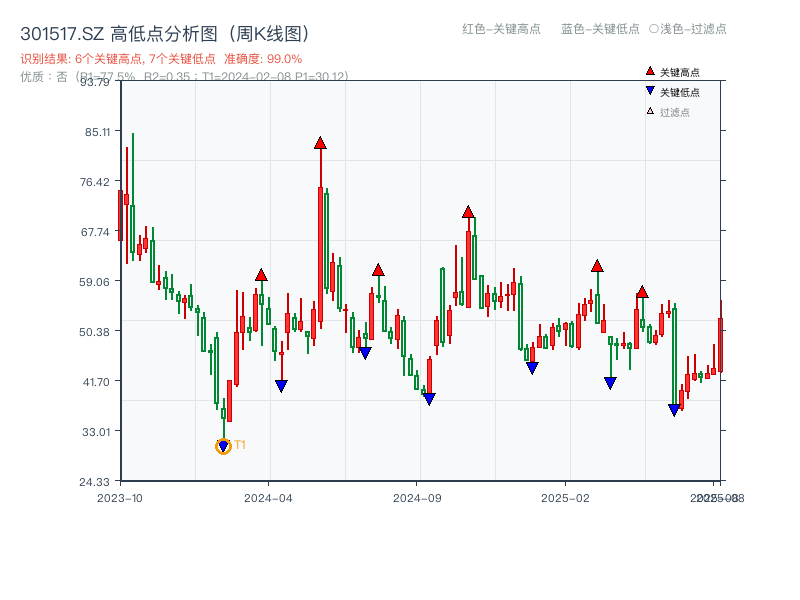800x600 pixels.
Task: Click the blue low triangle below the 2024-09 candles
Action: click(428, 398)
